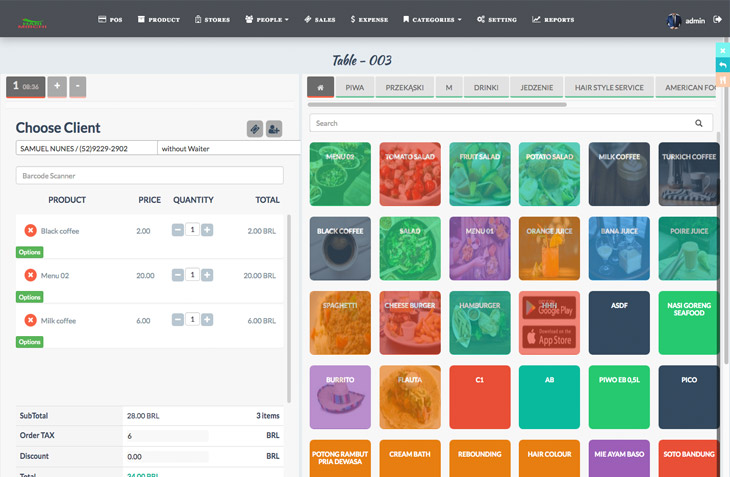Add Cheese Burger to the order

tap(410, 323)
